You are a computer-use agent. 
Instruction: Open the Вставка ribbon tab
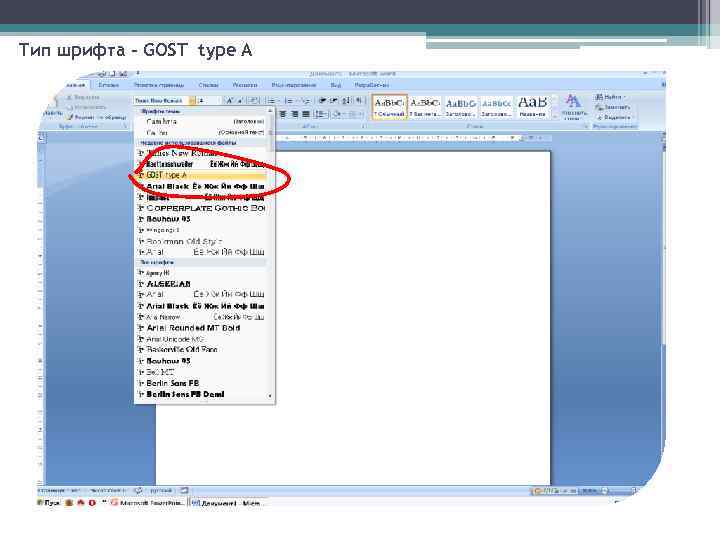pos(109,85)
